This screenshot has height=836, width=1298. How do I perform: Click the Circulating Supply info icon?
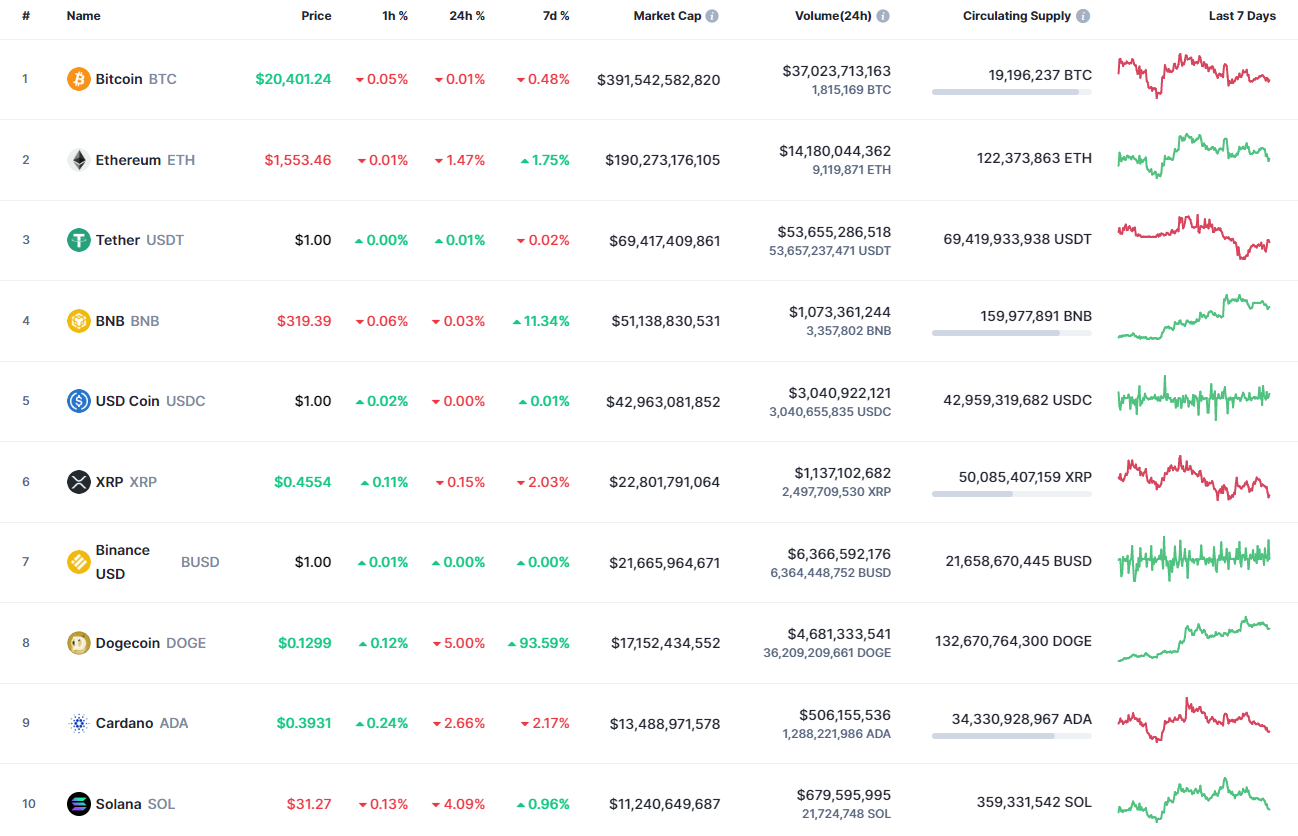point(1084,15)
